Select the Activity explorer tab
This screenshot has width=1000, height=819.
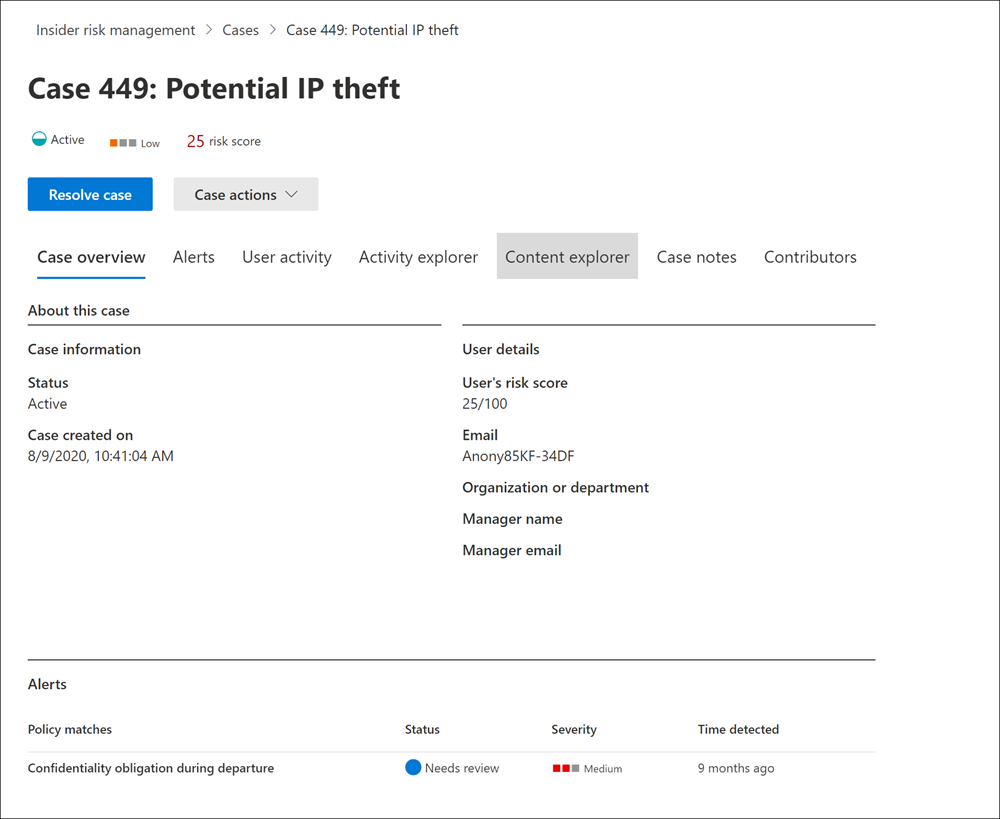click(418, 257)
